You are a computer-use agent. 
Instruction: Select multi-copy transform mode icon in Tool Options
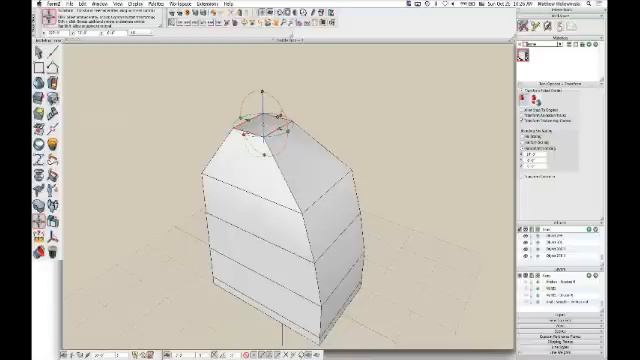[x=535, y=100]
